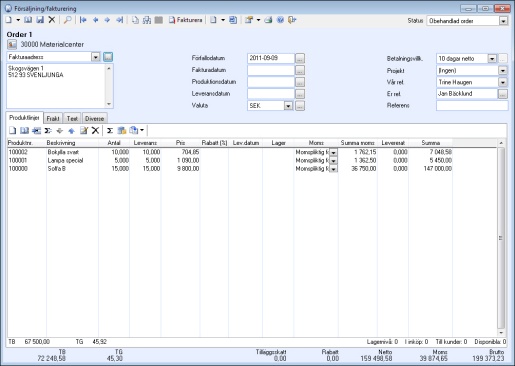Viewport: 515px width, 366px height.
Task: Click the price cell 9 800,00
Action: click(x=181, y=169)
